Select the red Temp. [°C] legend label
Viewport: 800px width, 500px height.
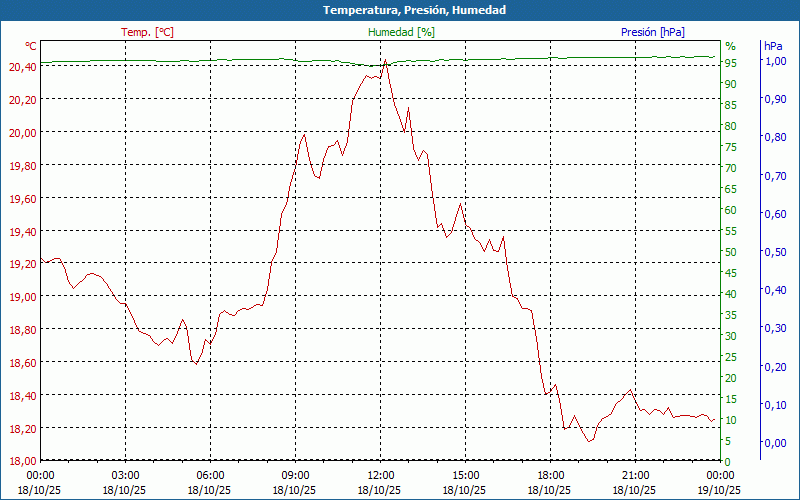tap(147, 32)
